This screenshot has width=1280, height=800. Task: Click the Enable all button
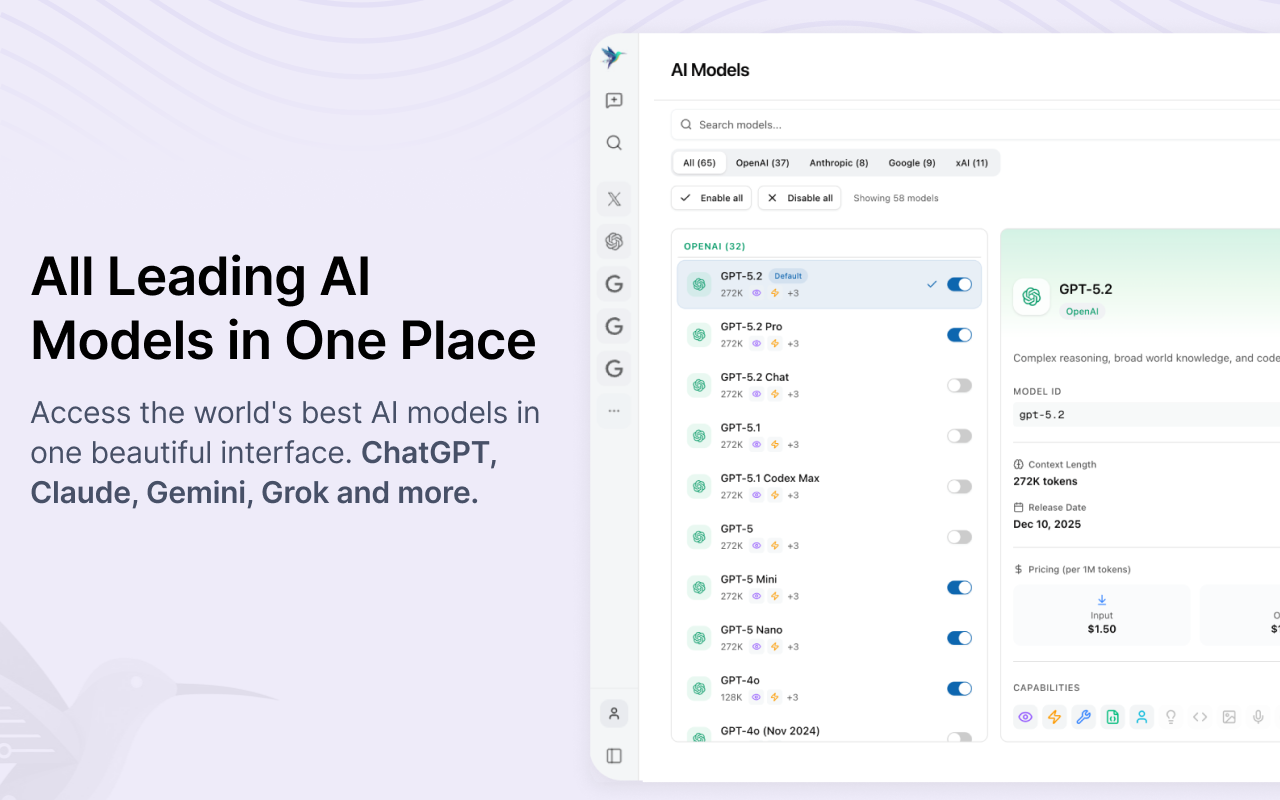[x=711, y=198]
